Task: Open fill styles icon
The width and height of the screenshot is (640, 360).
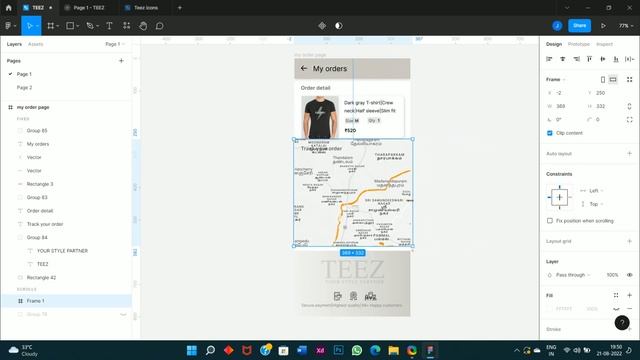Action: tap(616, 295)
